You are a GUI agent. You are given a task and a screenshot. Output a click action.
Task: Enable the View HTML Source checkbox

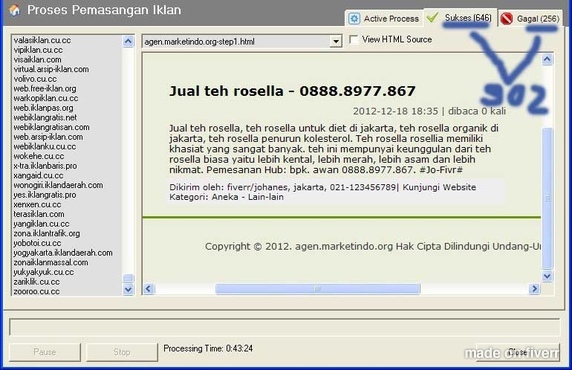[x=353, y=39]
